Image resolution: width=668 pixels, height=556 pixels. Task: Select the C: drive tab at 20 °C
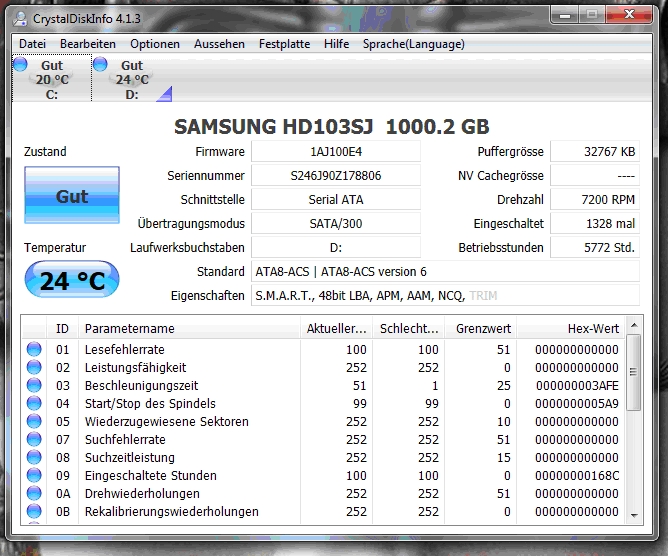click(x=52, y=78)
